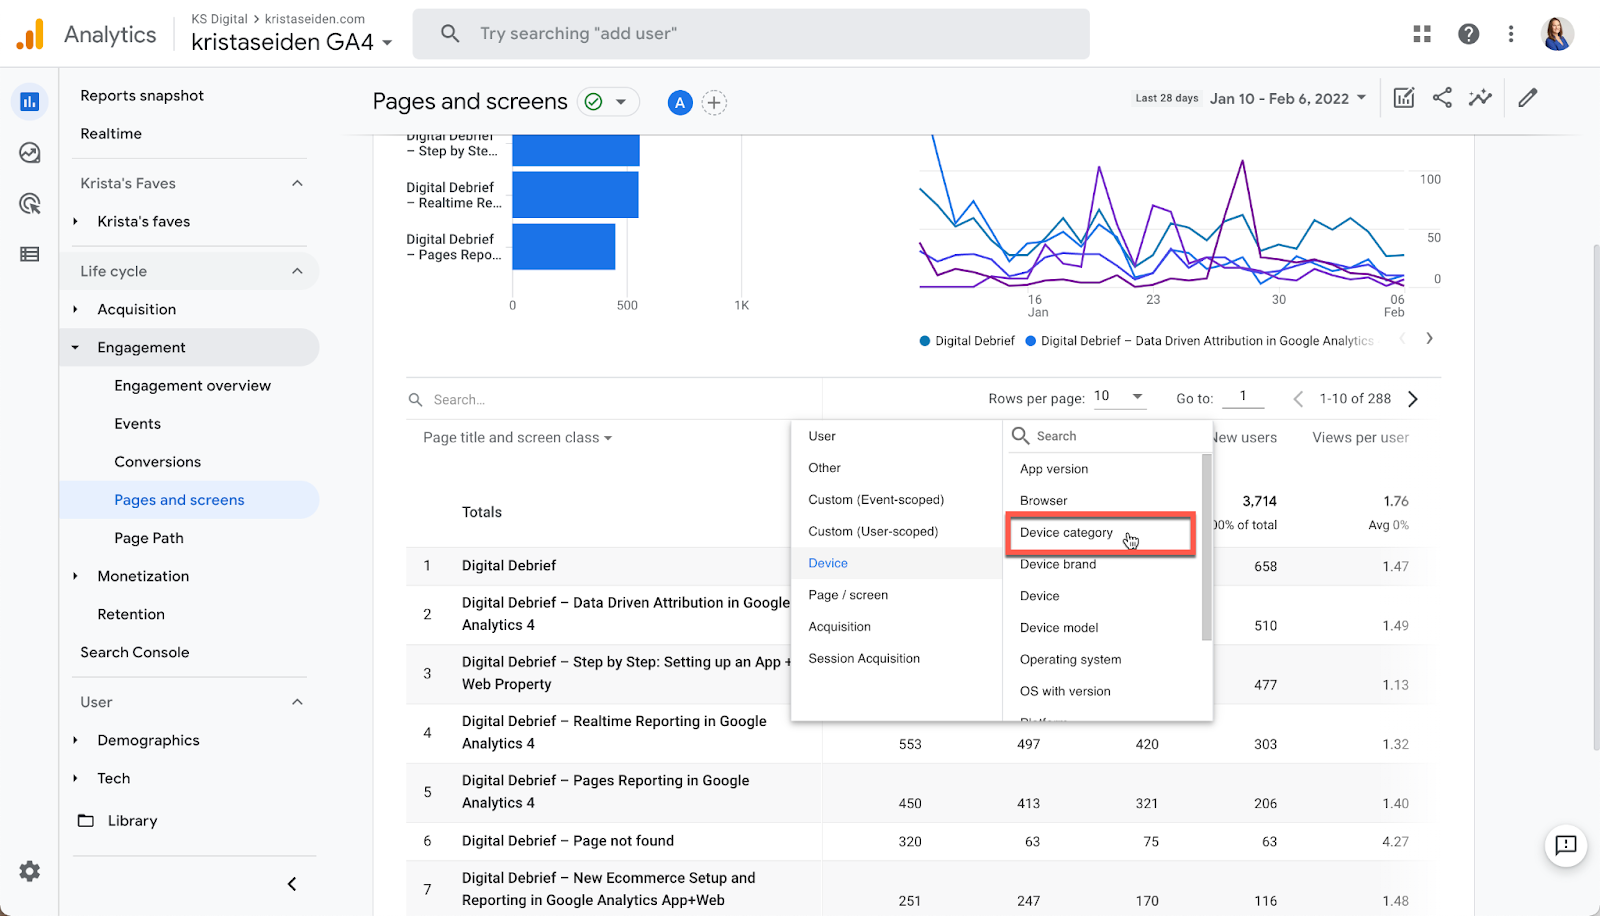Go to the next table page
The image size is (1600, 916).
(x=1413, y=399)
